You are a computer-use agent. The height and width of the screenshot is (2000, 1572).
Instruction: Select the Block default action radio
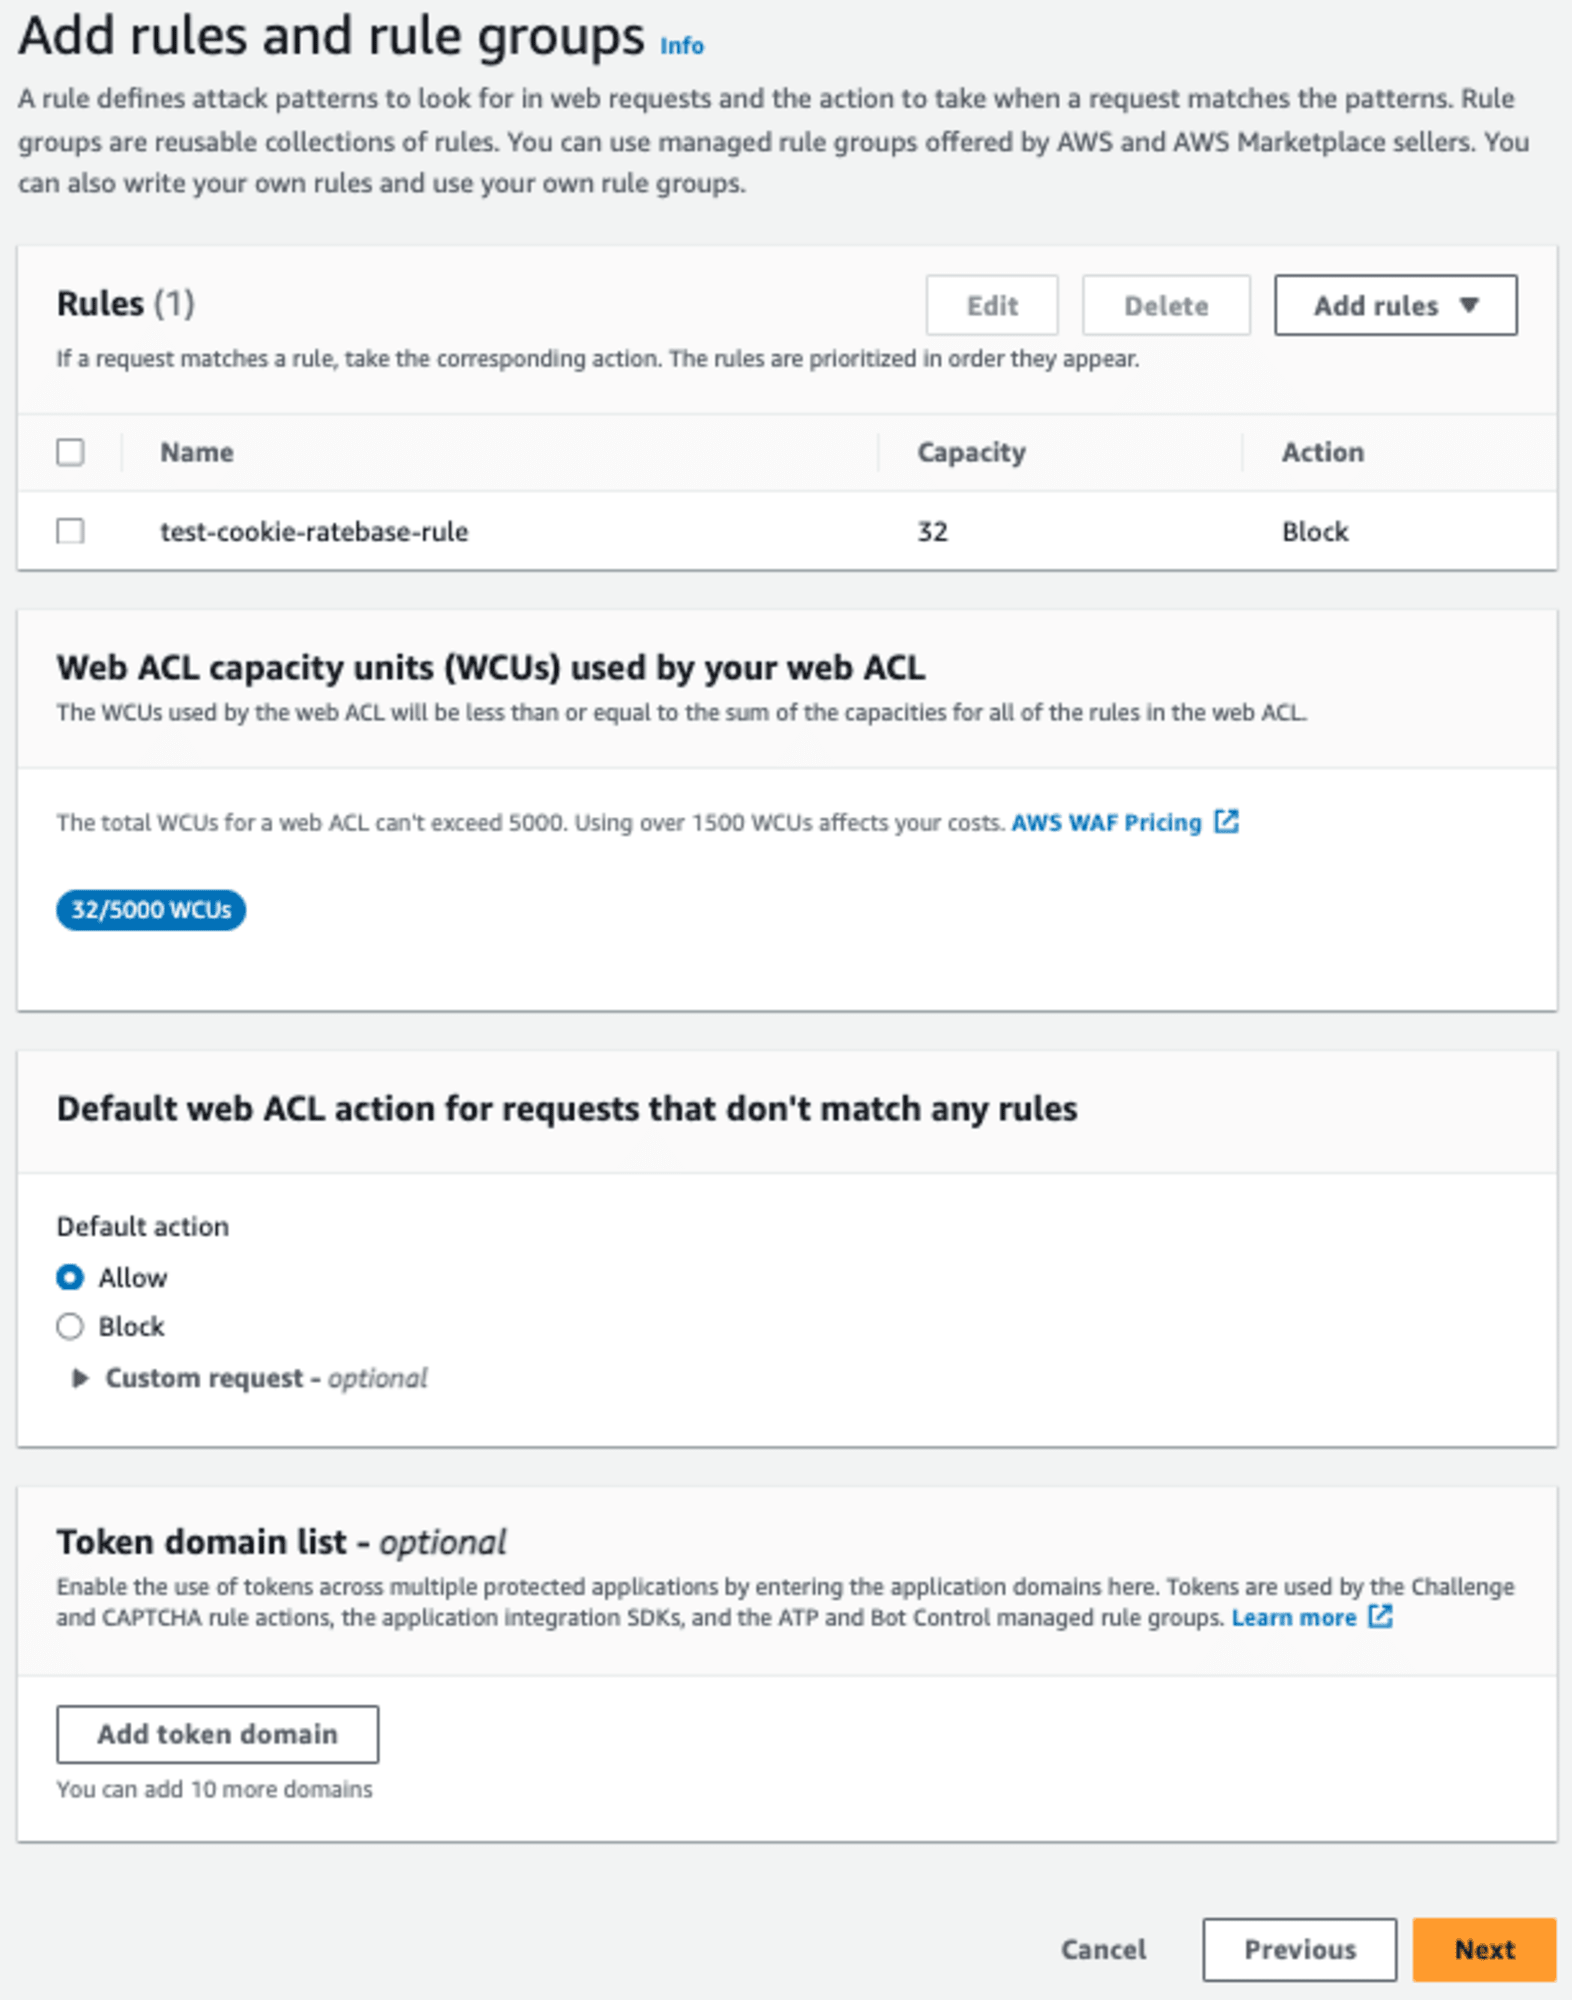70,1326
